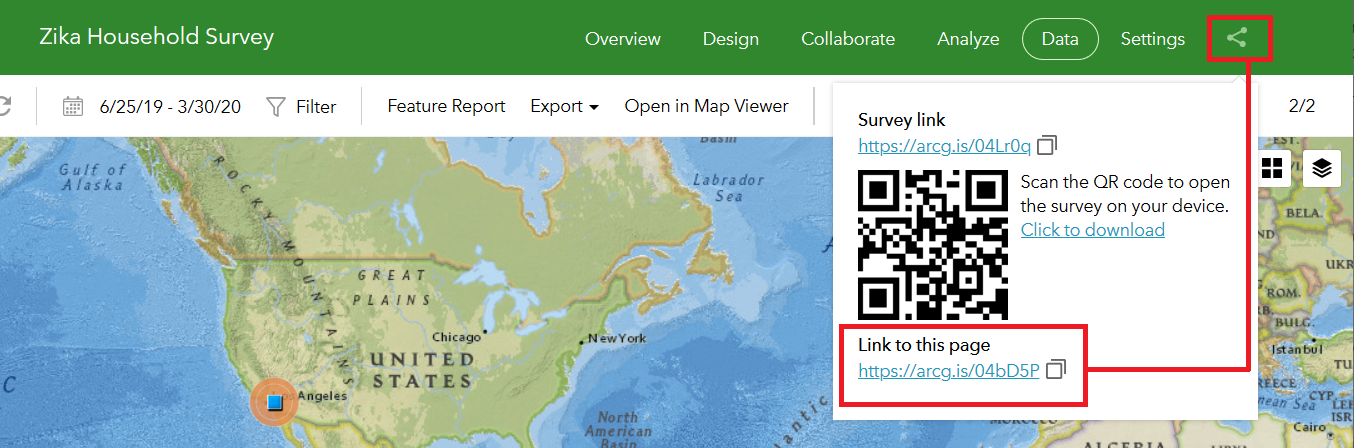This screenshot has height=448, width=1354.
Task: Click to download the QR code
Action: click(x=1092, y=230)
